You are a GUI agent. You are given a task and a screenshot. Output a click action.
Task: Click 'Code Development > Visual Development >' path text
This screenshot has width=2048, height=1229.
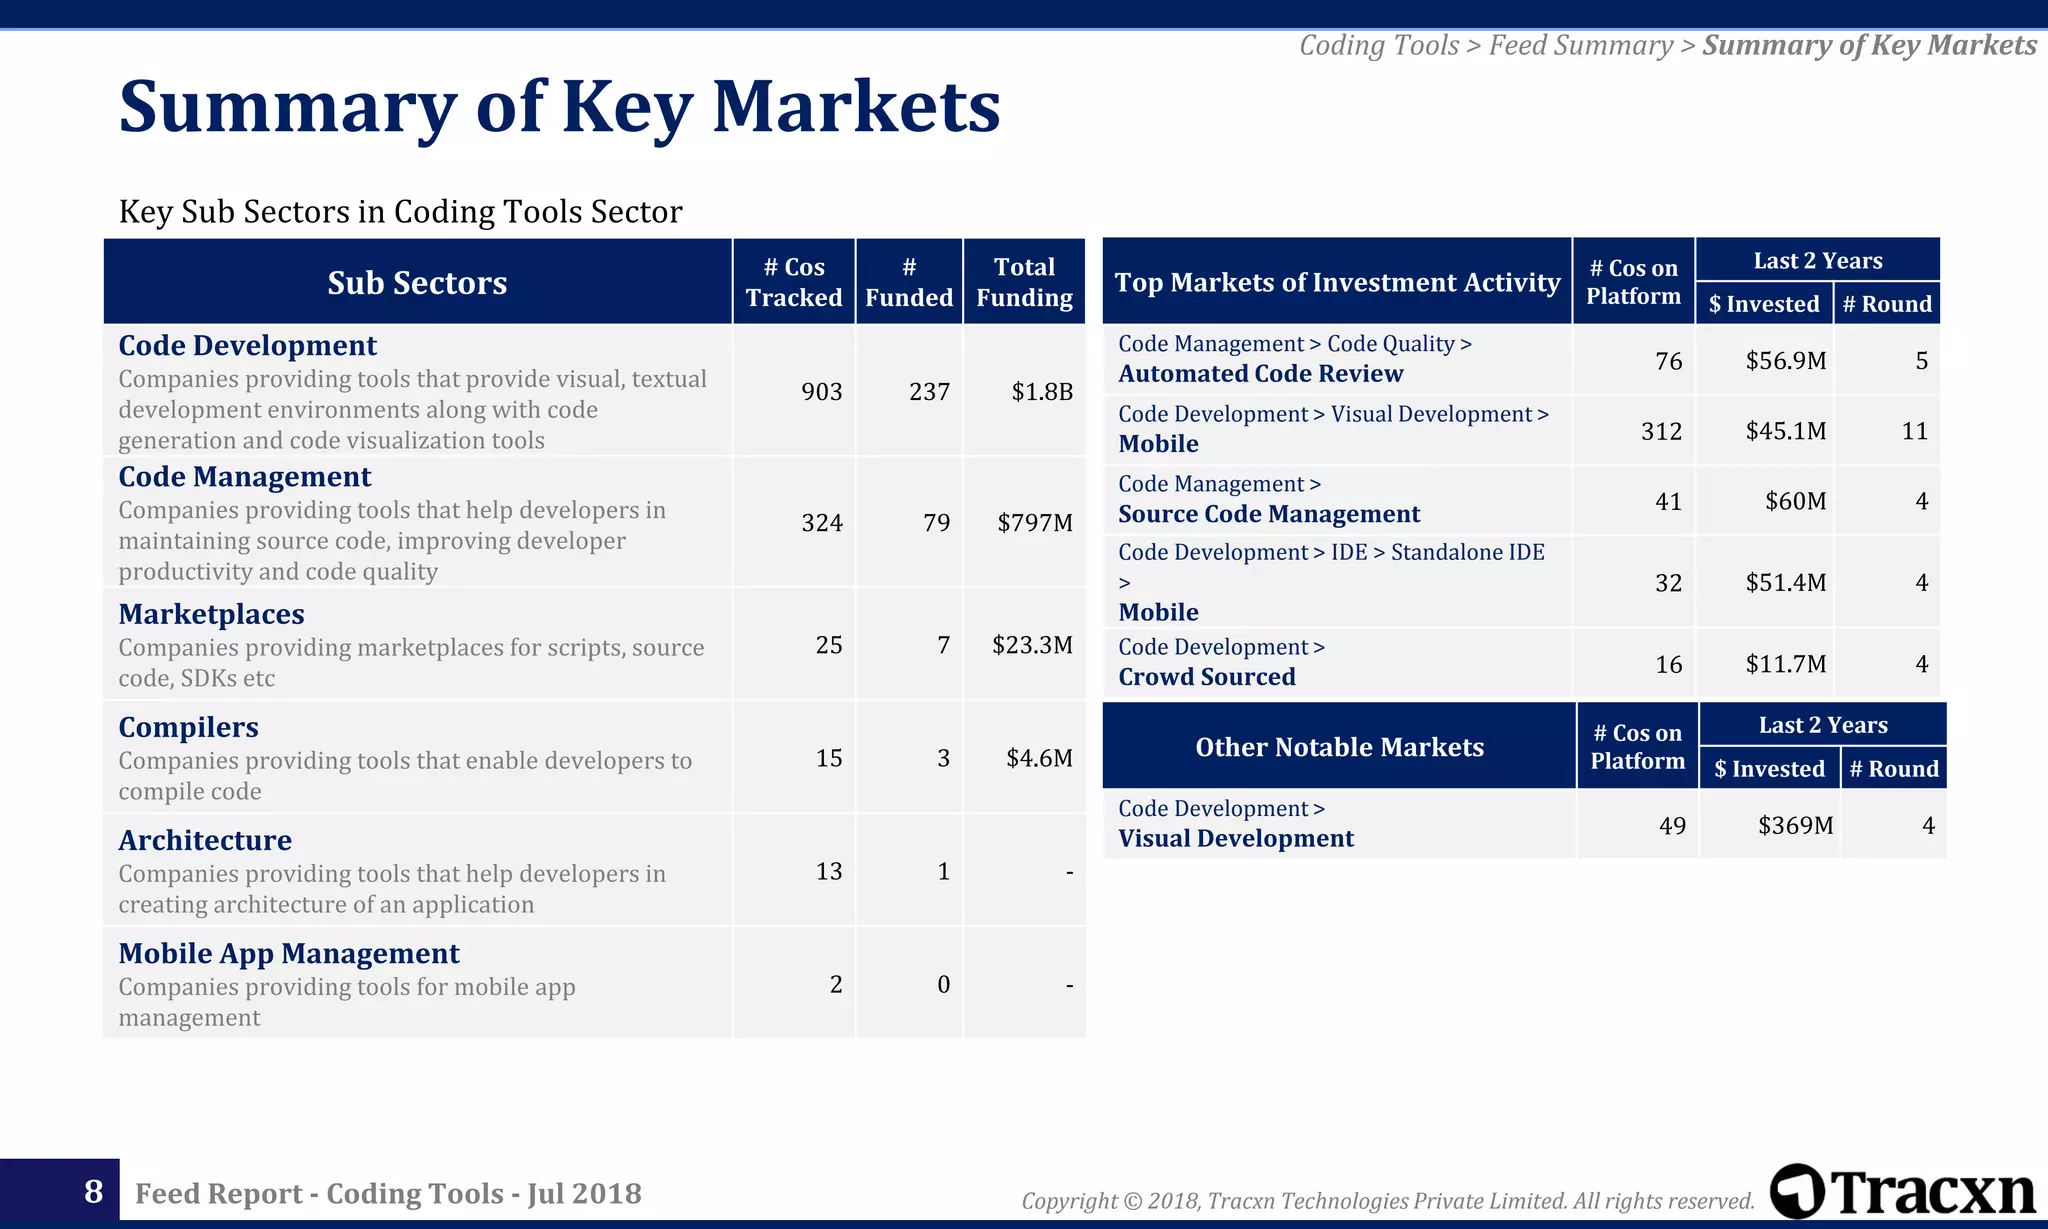click(1334, 414)
